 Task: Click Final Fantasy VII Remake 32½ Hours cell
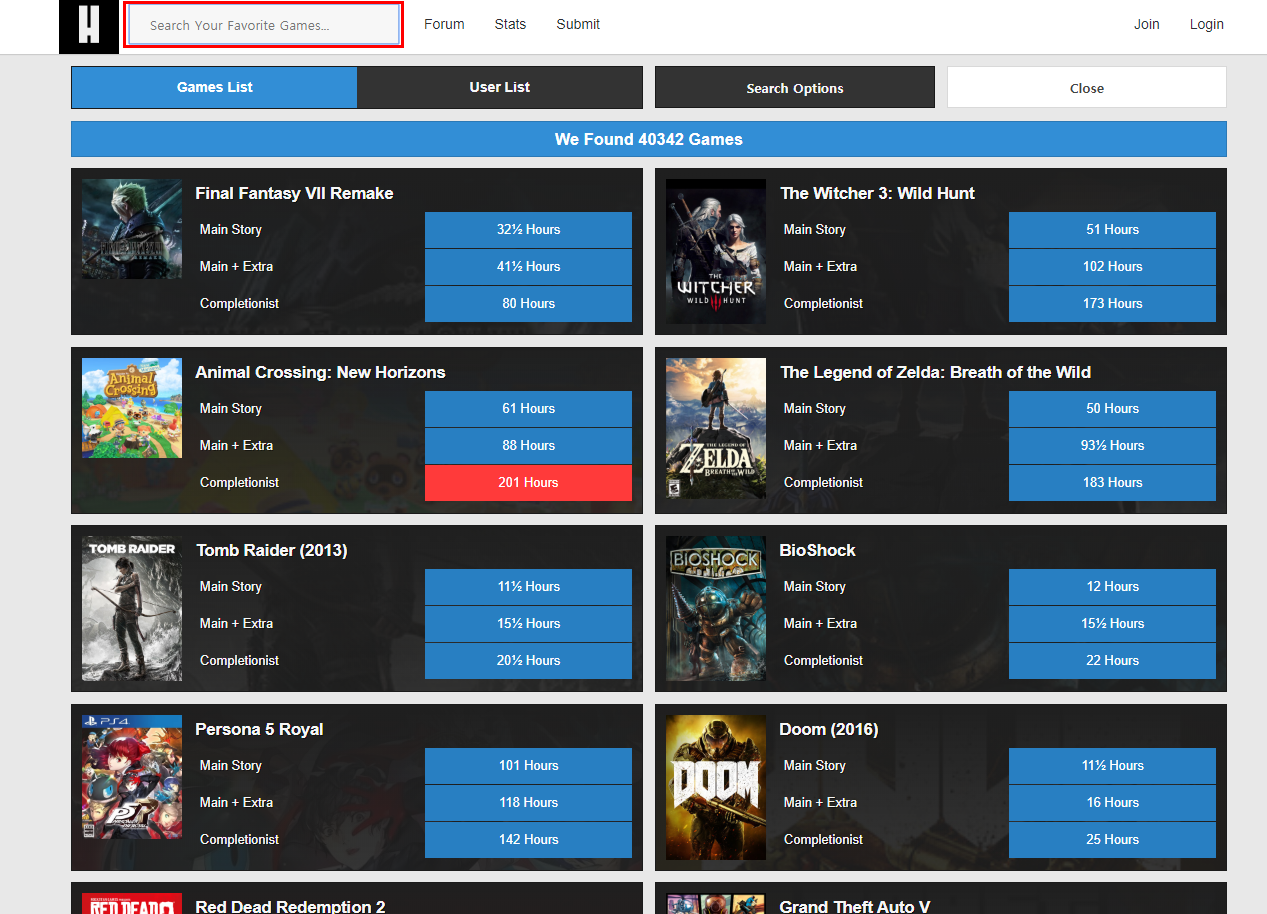pyautogui.click(x=528, y=230)
